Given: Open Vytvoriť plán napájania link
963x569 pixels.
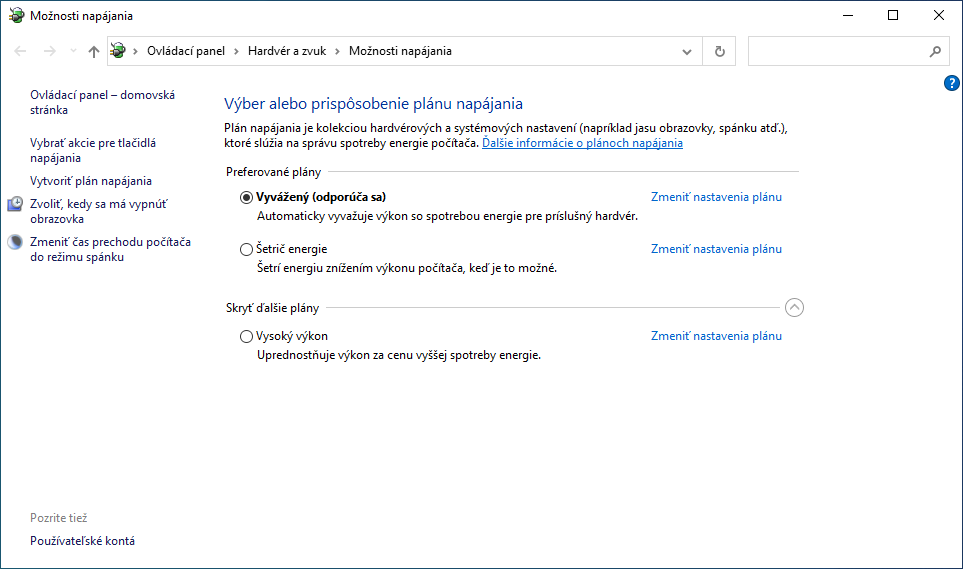Looking at the screenshot, I should click(x=91, y=181).
